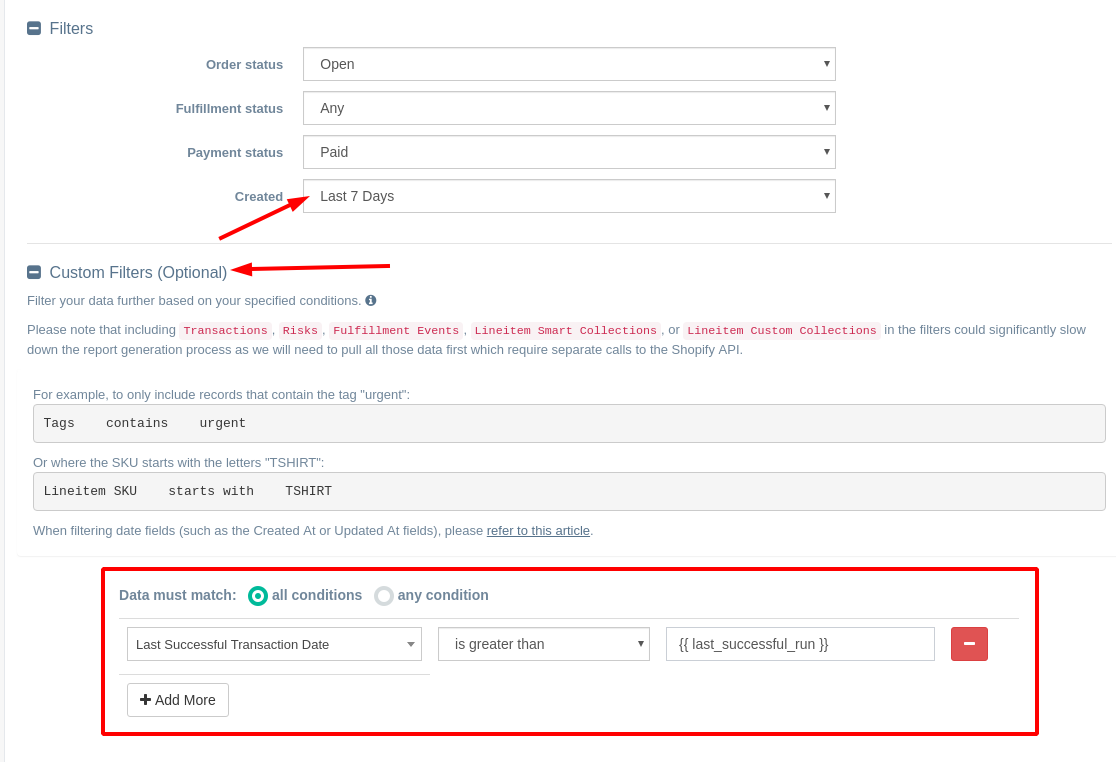
Task: Collapse the Filters section using its minus icon
Action: click(34, 28)
